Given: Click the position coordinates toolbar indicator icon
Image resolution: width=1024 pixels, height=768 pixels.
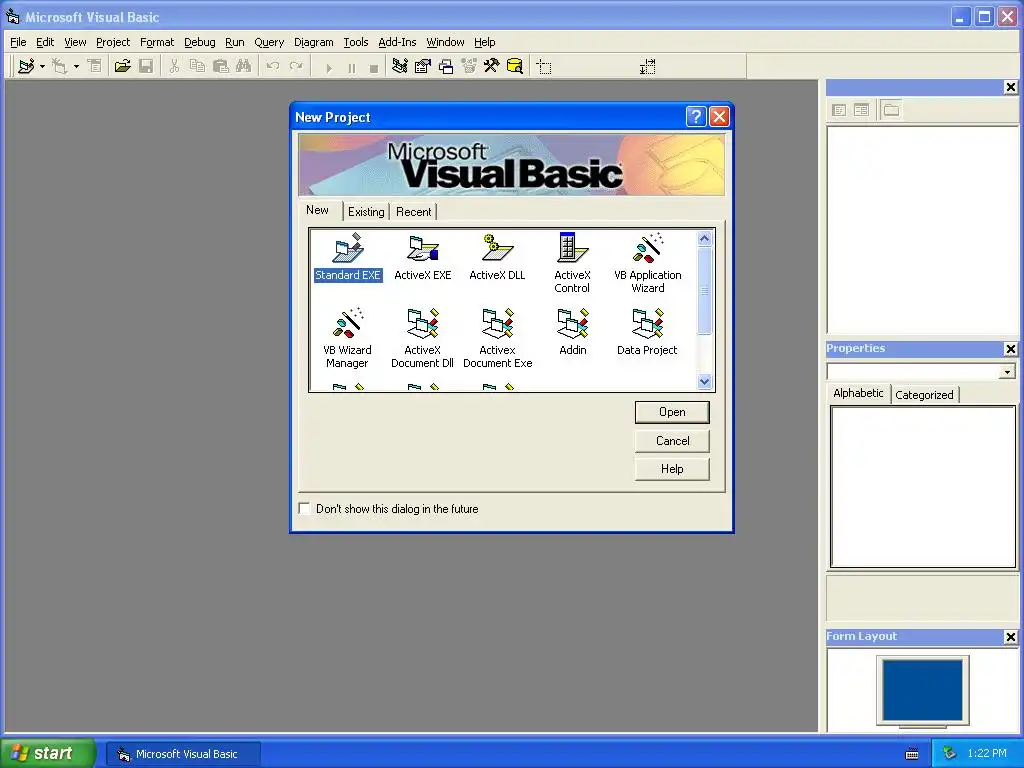Looking at the screenshot, I should 544,67.
